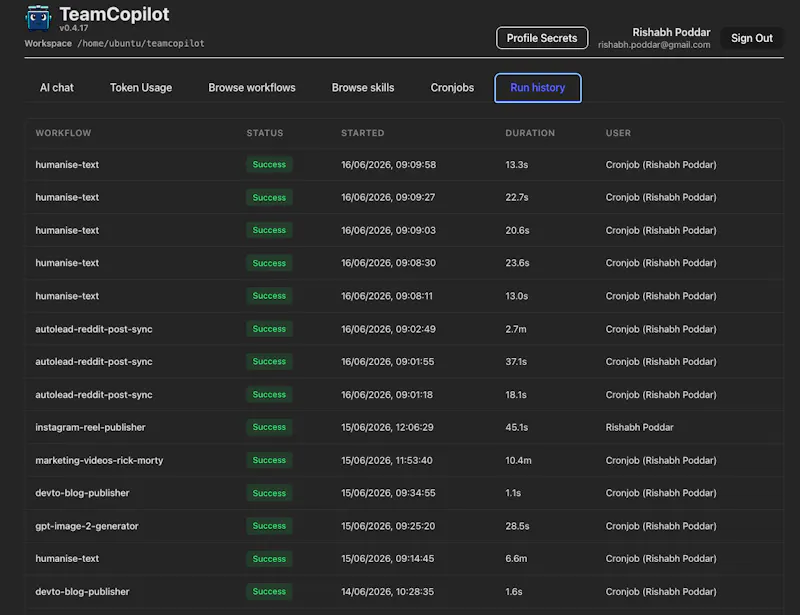800x615 pixels.
Task: Click the 6.6m duration value
Action: pos(516,559)
